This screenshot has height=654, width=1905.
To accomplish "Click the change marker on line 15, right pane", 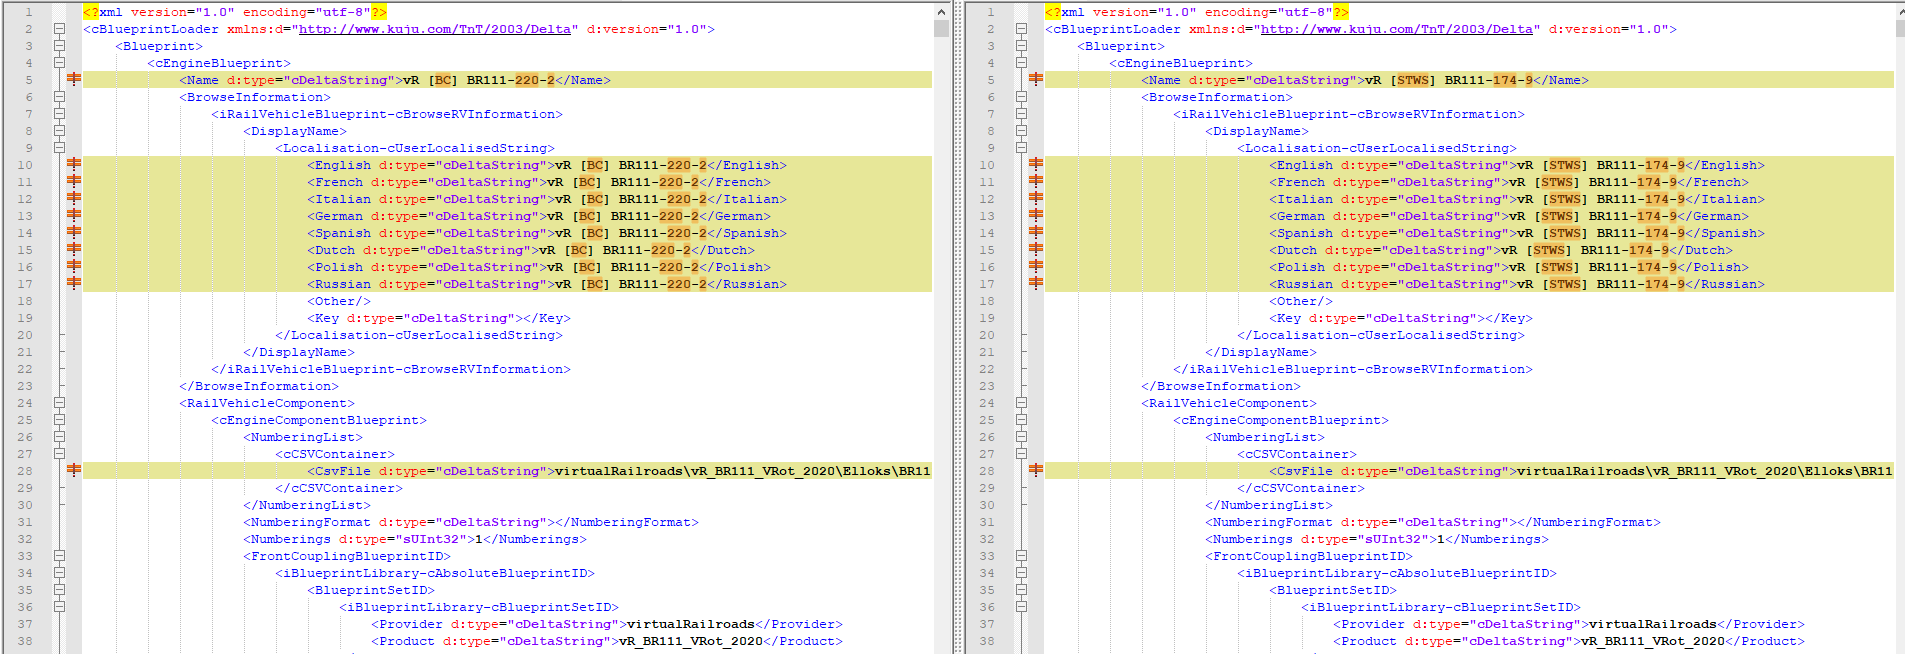I will 1036,249.
